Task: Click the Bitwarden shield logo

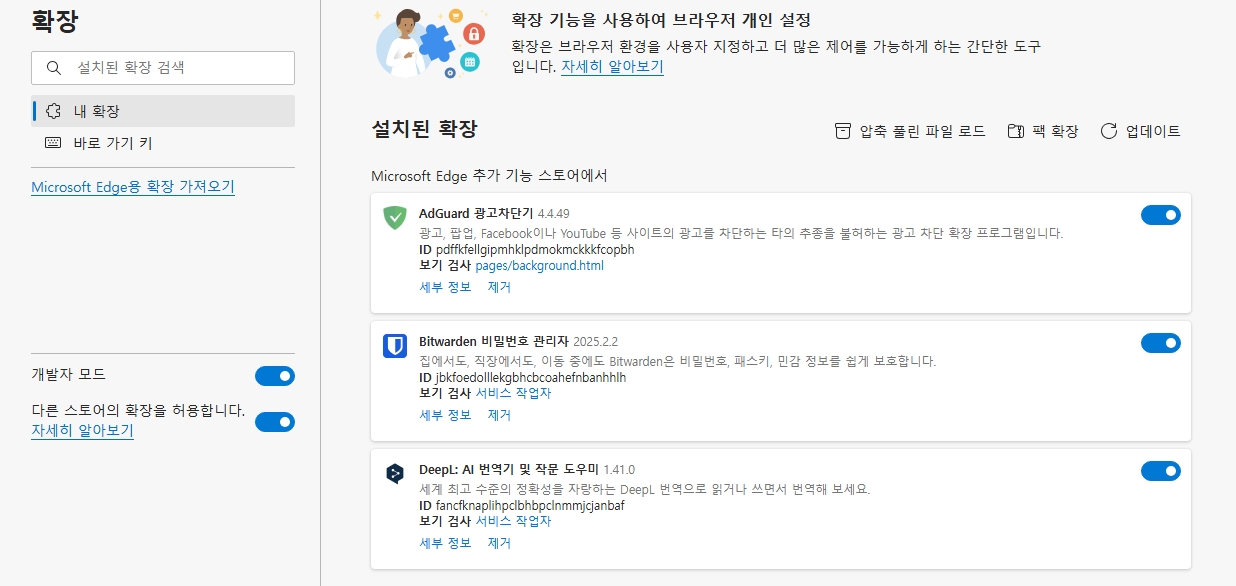Action: [x=395, y=346]
